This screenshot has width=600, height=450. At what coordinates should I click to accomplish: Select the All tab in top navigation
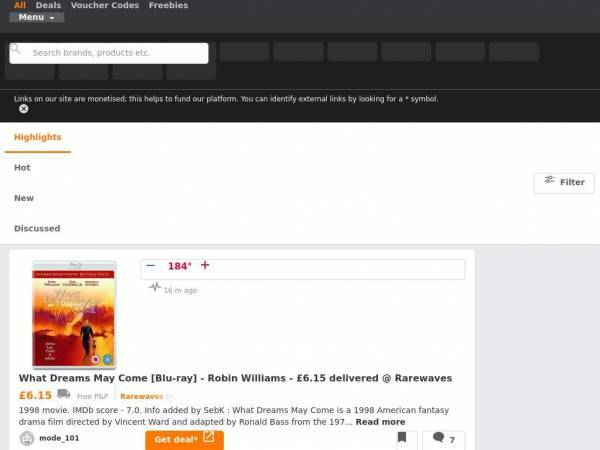pos(20,5)
